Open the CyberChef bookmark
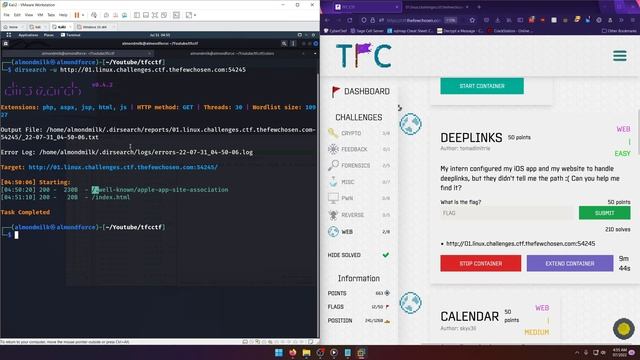 [335, 31]
